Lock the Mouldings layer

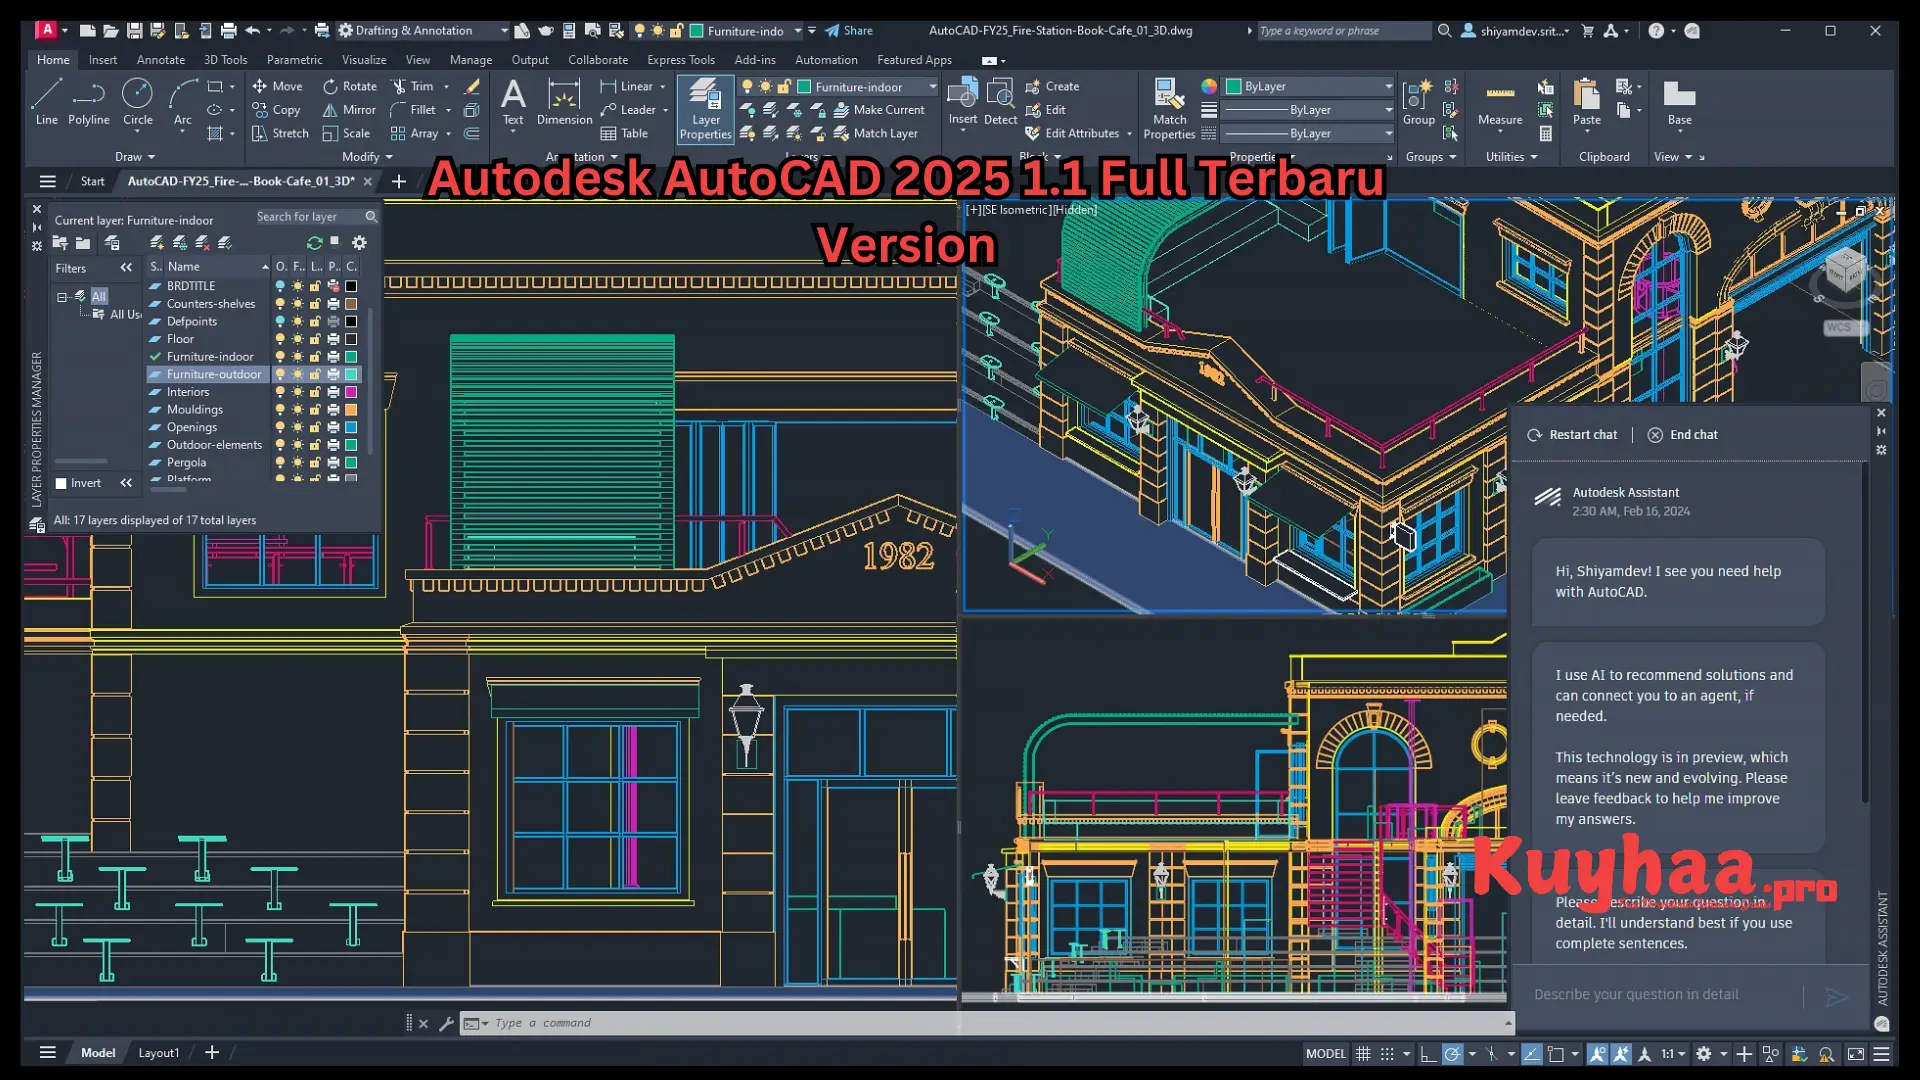click(315, 409)
